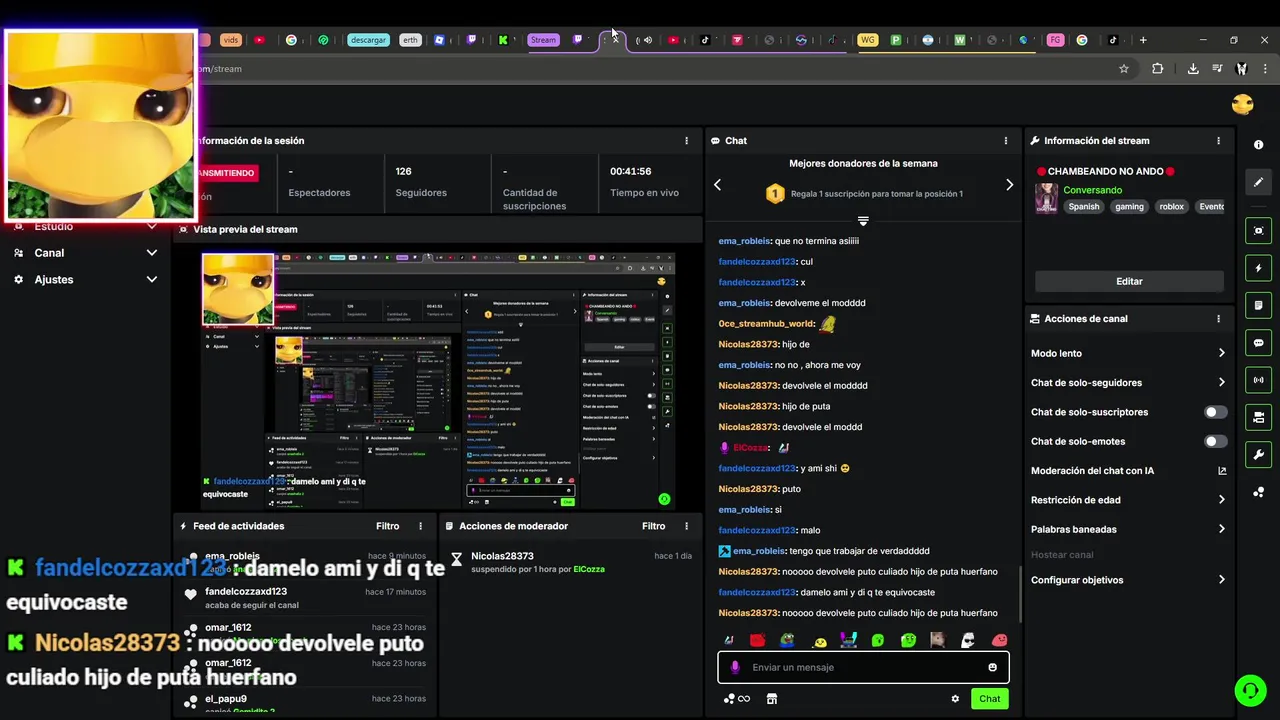1280x720 pixels.
Task: Click the three-dots icon at sidebar bottom
Action: 1258,492
